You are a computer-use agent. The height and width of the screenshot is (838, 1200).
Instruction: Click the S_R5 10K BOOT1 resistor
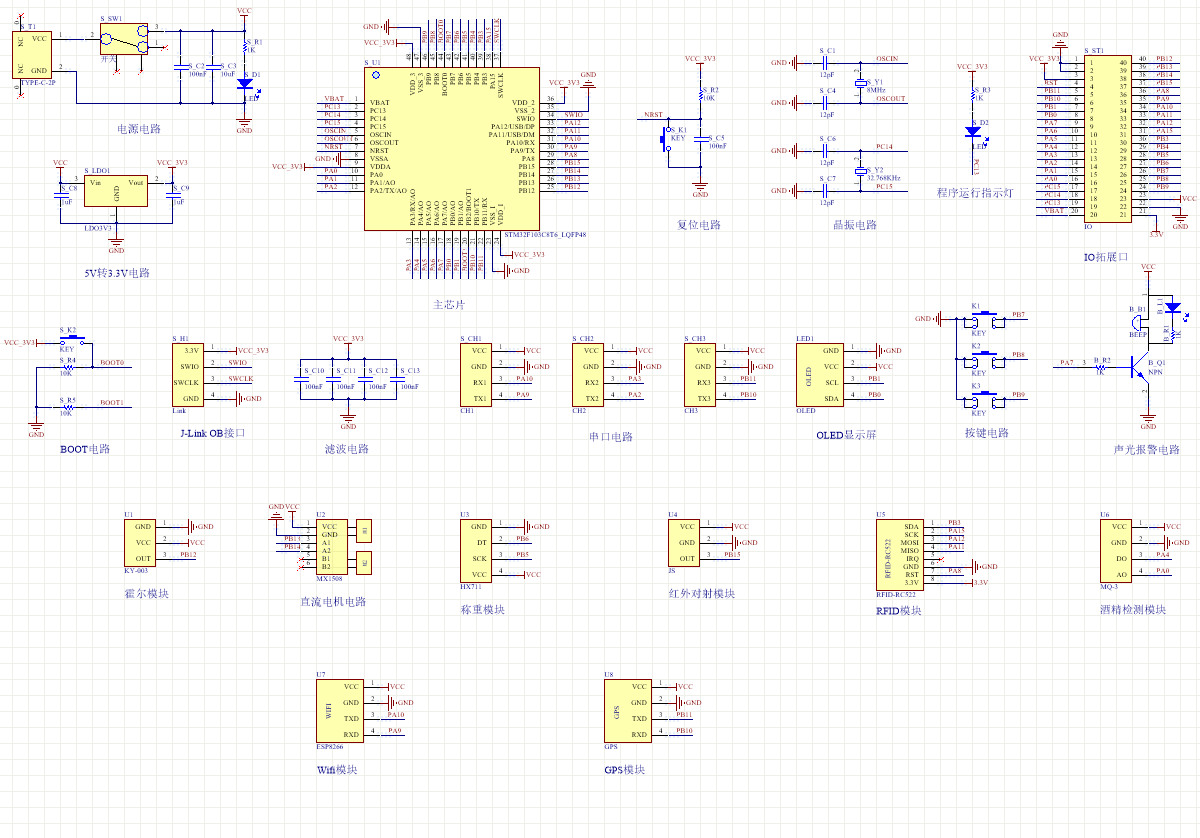tap(67, 406)
